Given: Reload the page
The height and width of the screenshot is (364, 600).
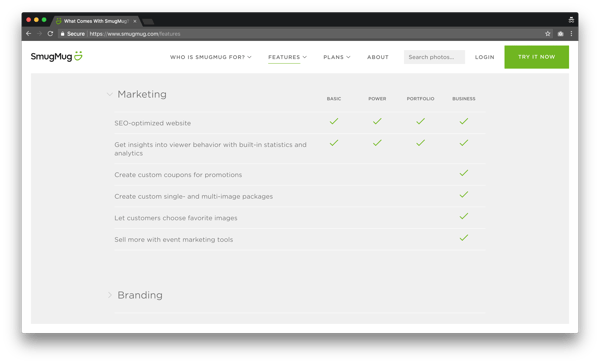Looking at the screenshot, I should (50, 34).
